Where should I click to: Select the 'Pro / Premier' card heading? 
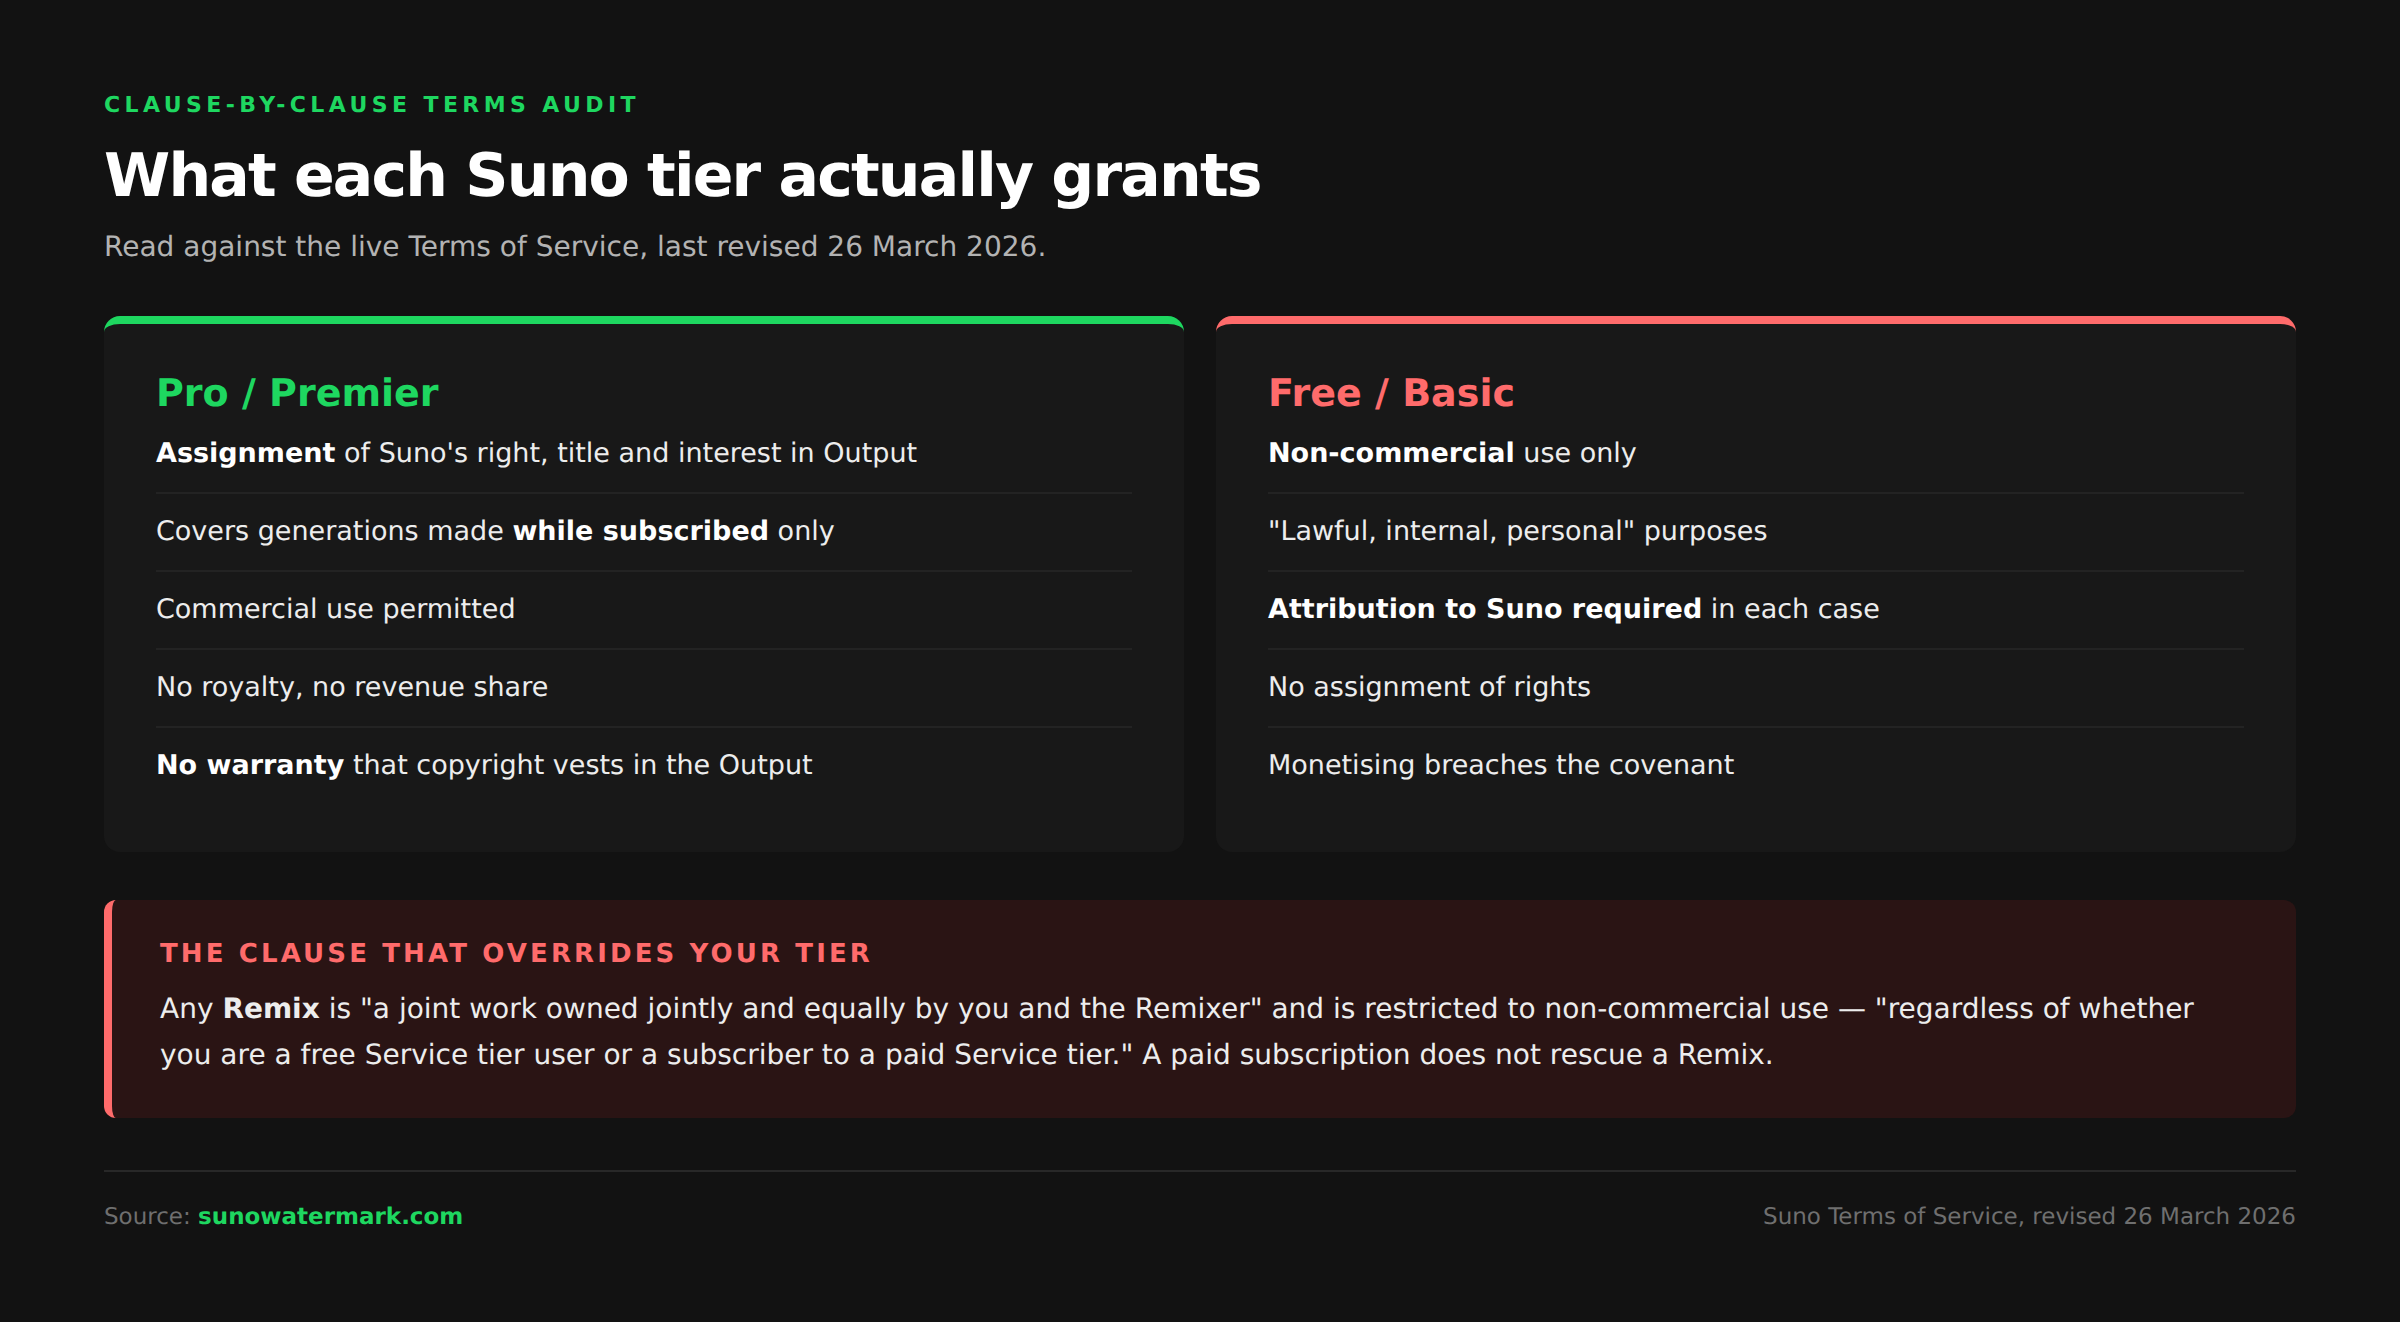(297, 393)
